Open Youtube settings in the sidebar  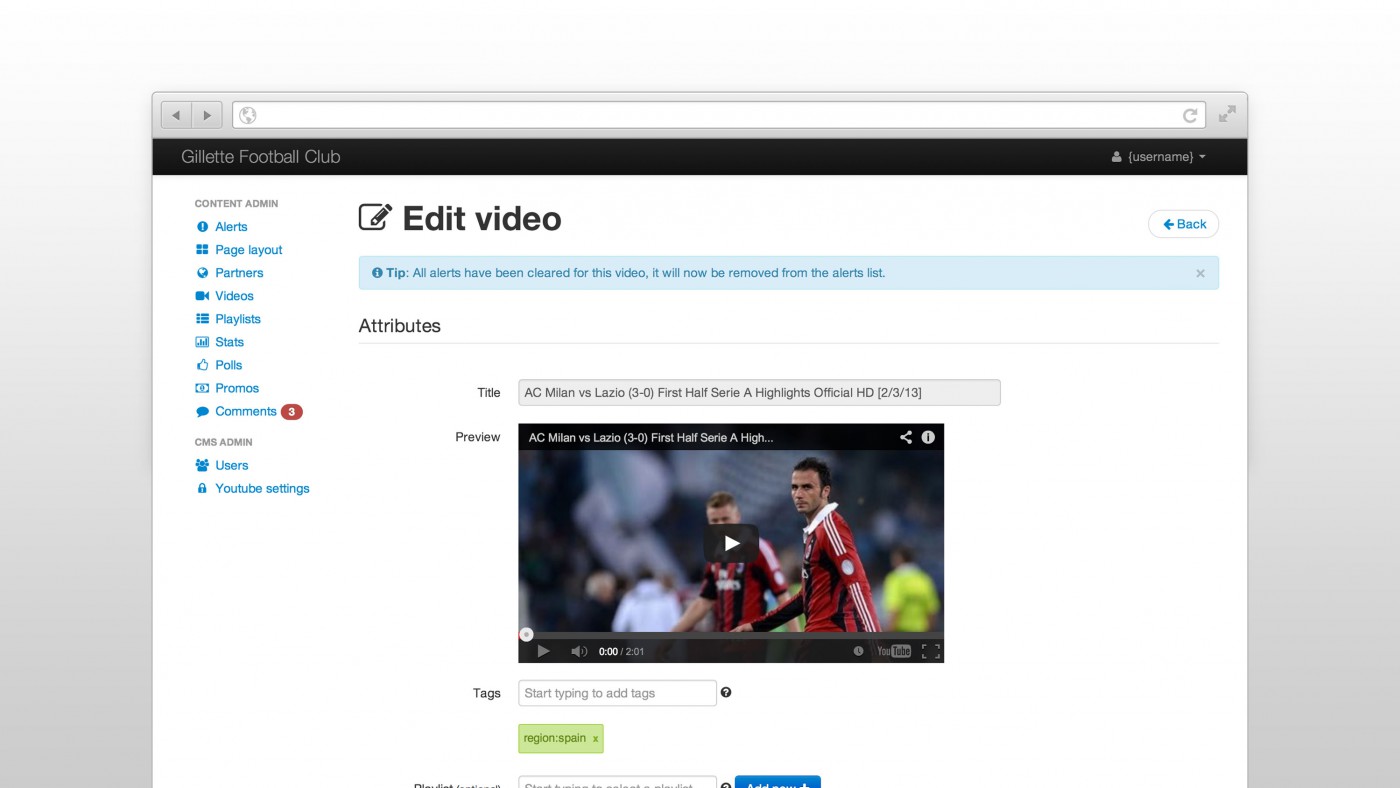tap(262, 488)
